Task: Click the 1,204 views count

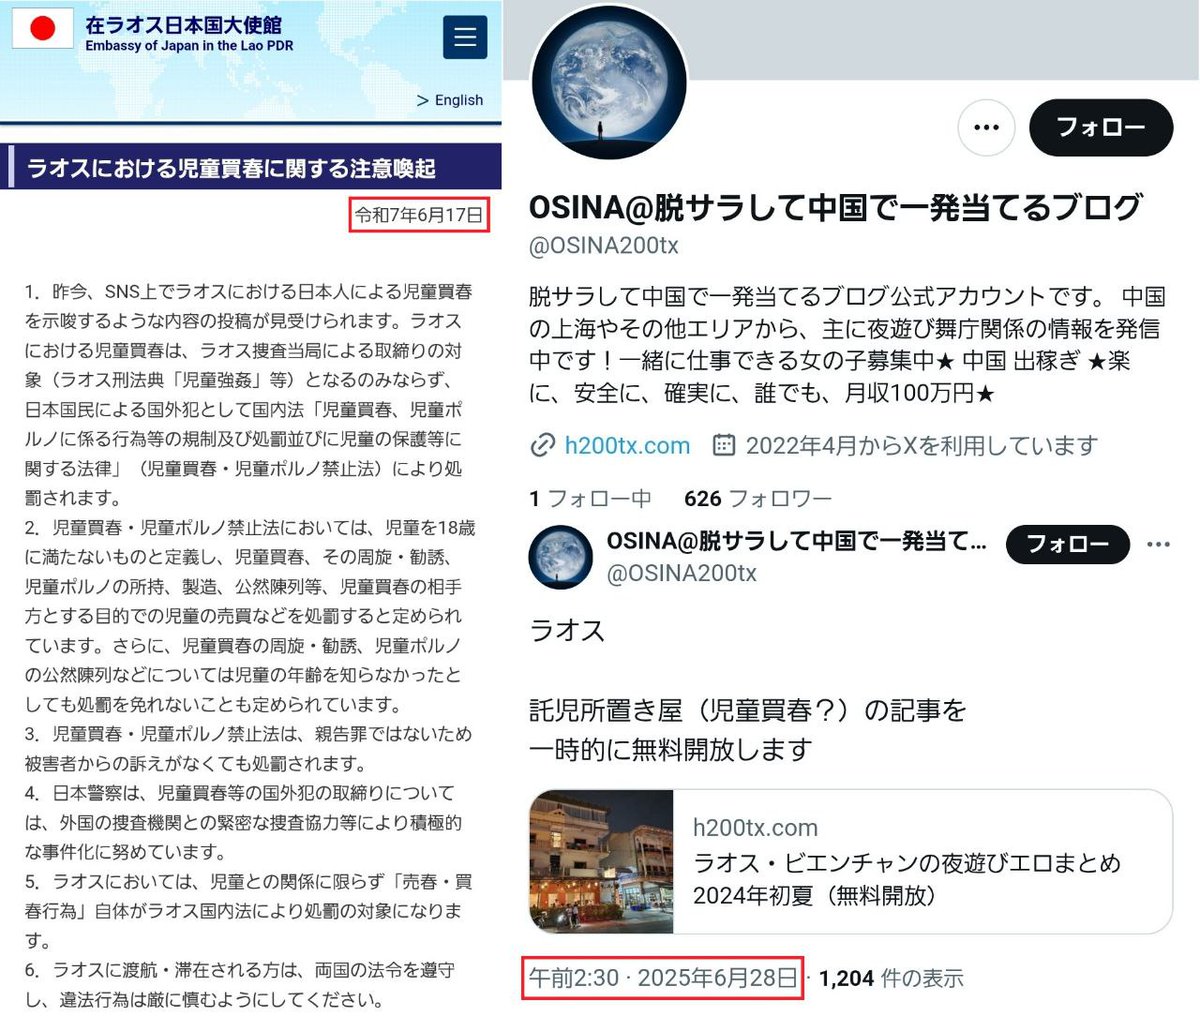Action: pyautogui.click(x=891, y=978)
